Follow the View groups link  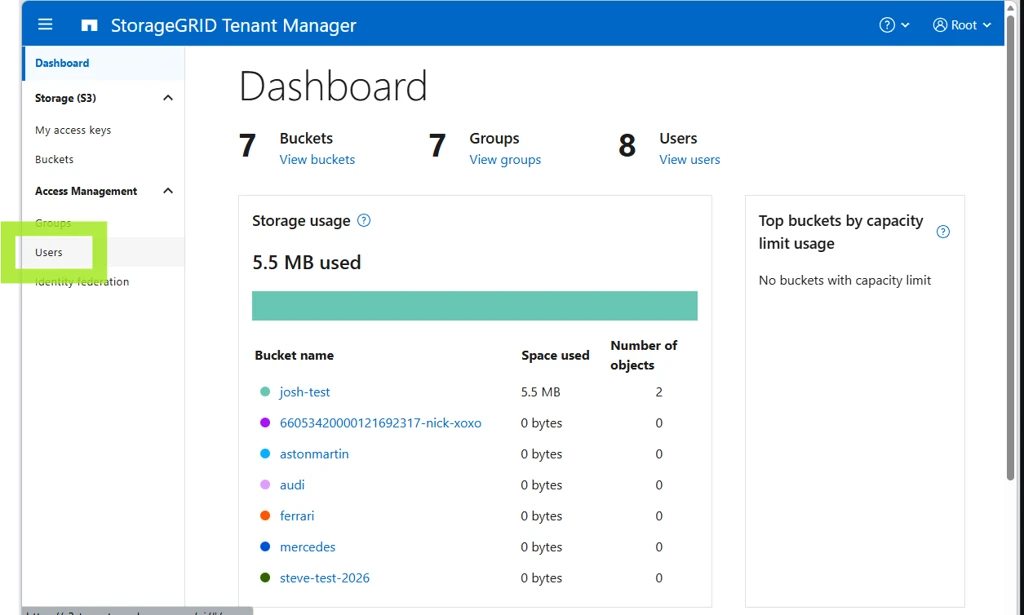coord(505,159)
